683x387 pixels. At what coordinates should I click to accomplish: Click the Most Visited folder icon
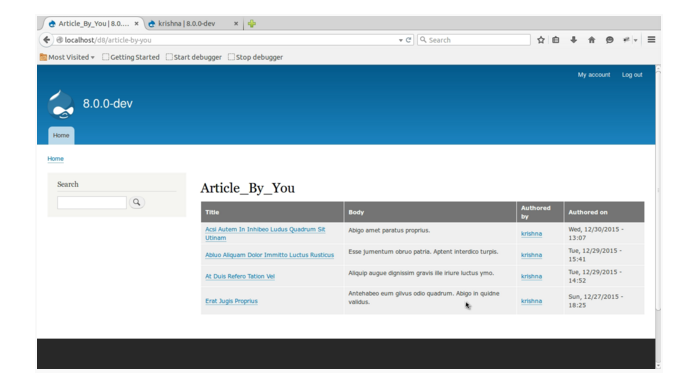pyautogui.click(x=43, y=57)
